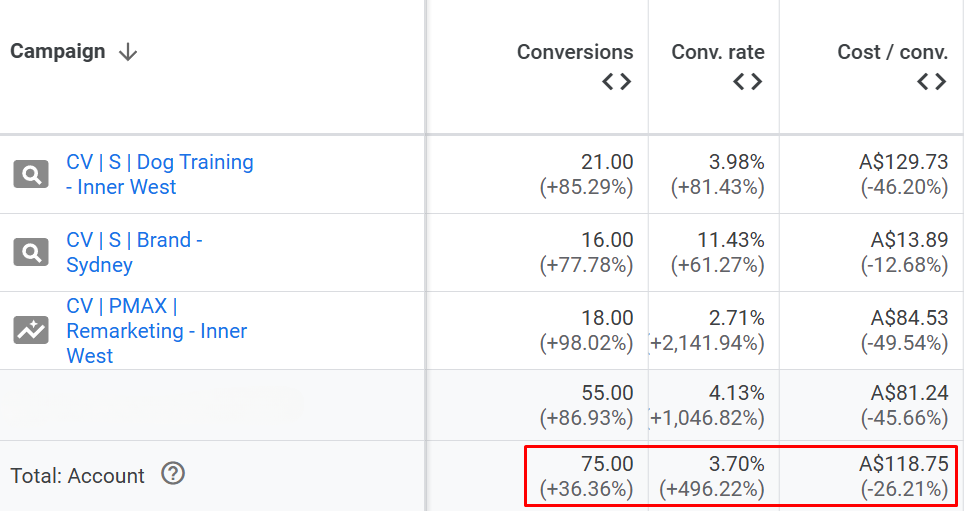The image size is (964, 511).
Task: Click the A$13.89 cost cell for Brand
Action: tap(903, 240)
